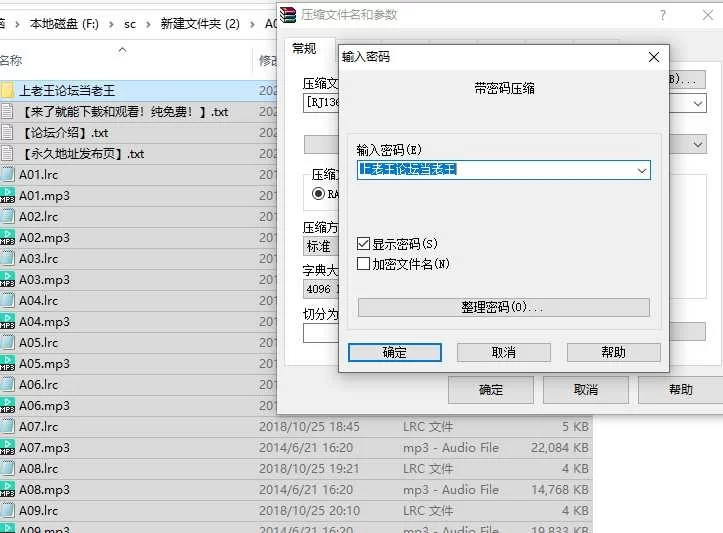Click 取消 in the archive parameters dialog
The image size is (723, 533).
coord(586,390)
